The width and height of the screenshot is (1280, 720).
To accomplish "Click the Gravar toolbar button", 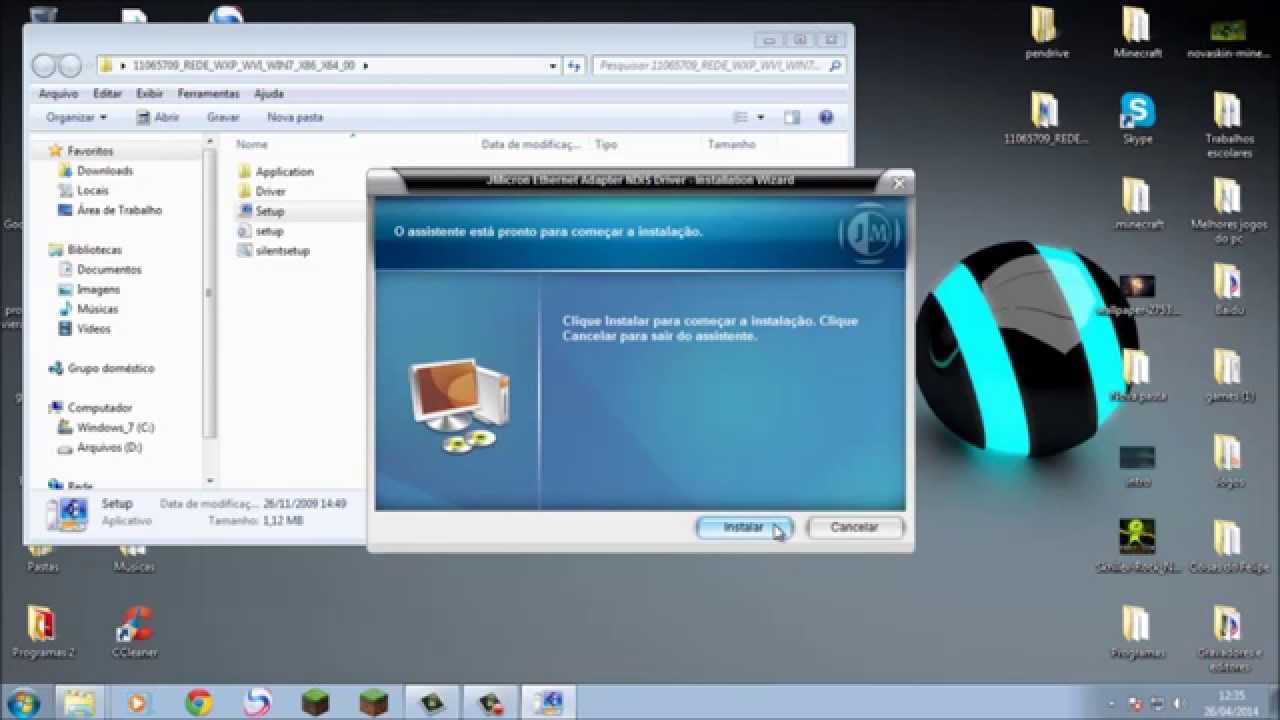I will pyautogui.click(x=223, y=117).
